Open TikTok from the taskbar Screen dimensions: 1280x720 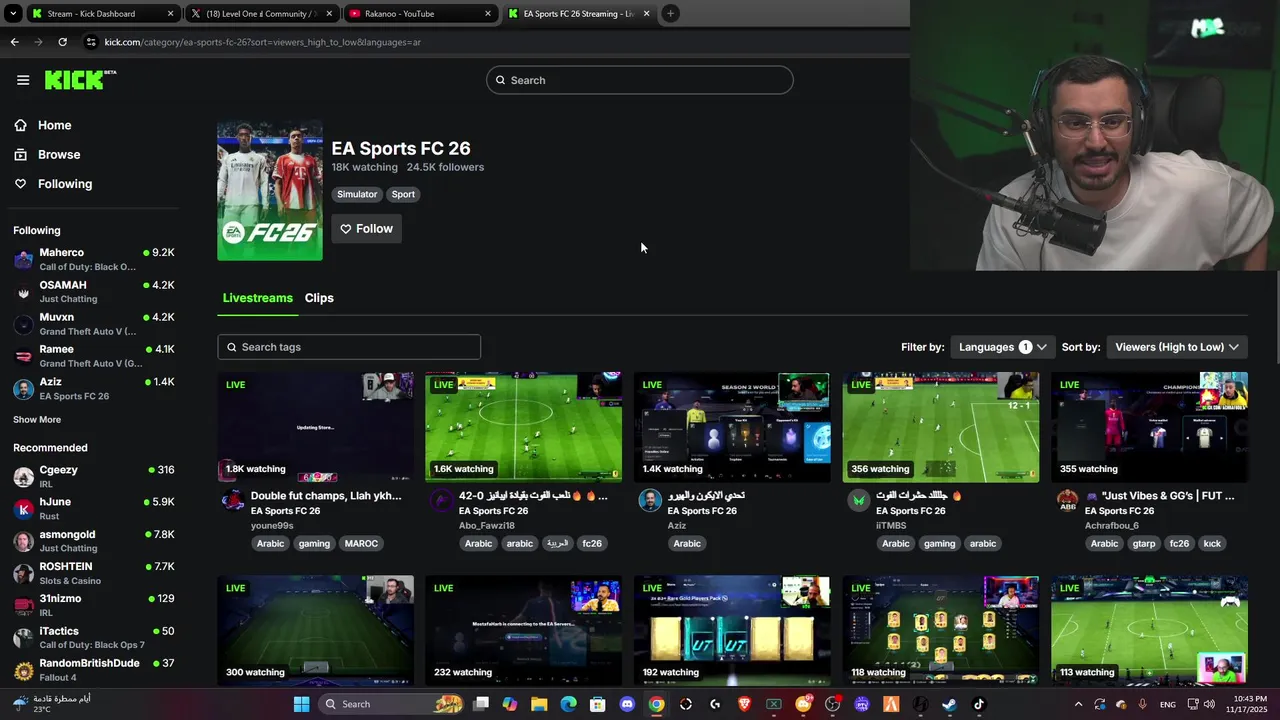point(979,704)
